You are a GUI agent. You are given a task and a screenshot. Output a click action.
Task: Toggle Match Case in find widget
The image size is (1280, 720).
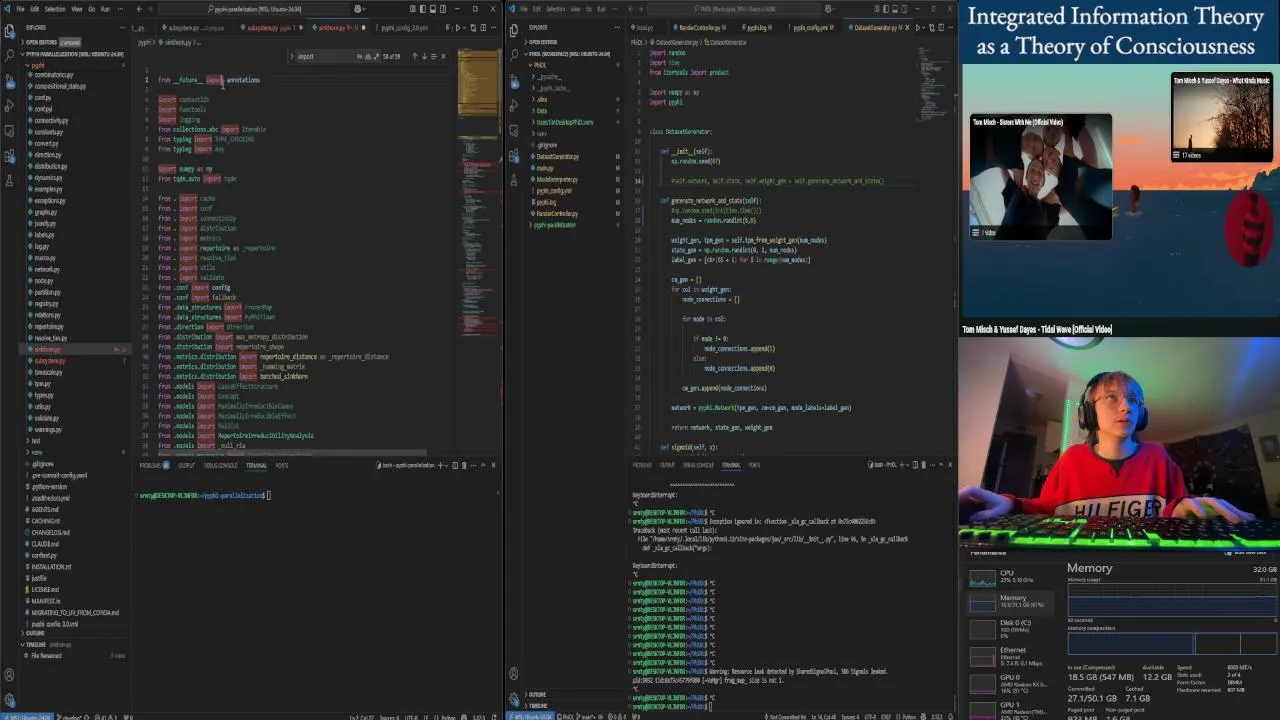coord(359,56)
